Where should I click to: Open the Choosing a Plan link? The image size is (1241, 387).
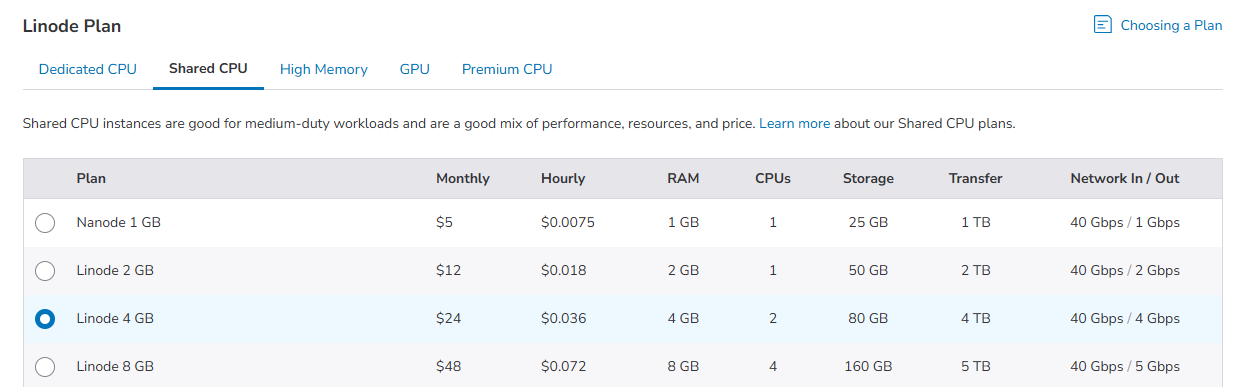pyautogui.click(x=1171, y=25)
